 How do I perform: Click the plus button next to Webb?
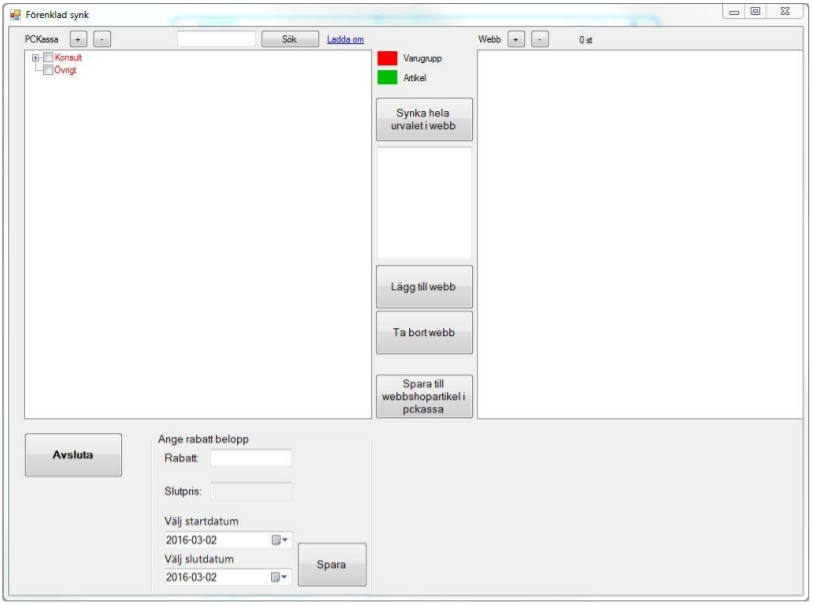tap(516, 39)
